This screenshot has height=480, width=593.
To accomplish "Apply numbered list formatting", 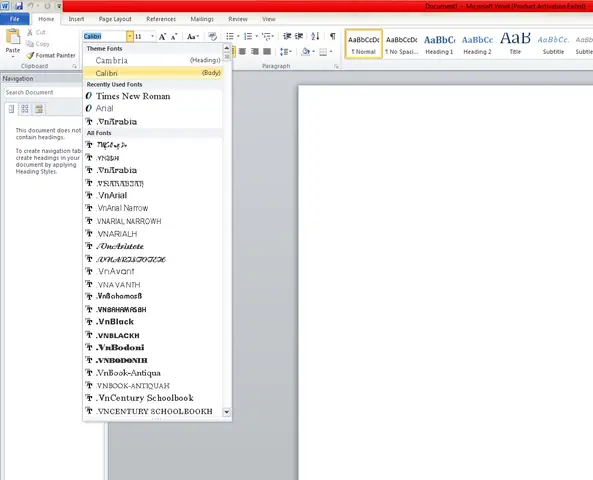I will pyautogui.click(x=248, y=36).
